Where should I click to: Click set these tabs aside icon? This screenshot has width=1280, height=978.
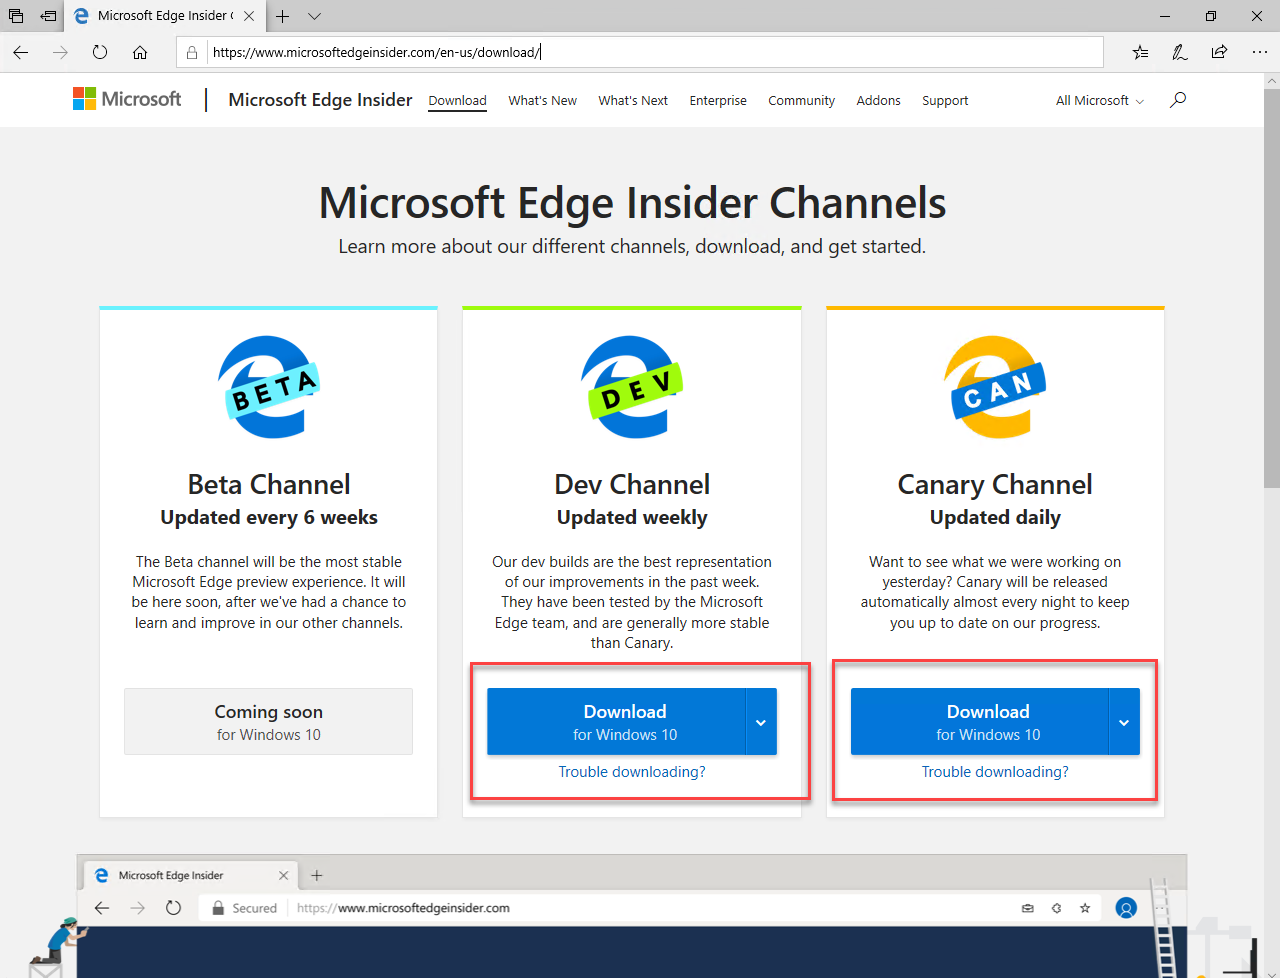tap(48, 16)
